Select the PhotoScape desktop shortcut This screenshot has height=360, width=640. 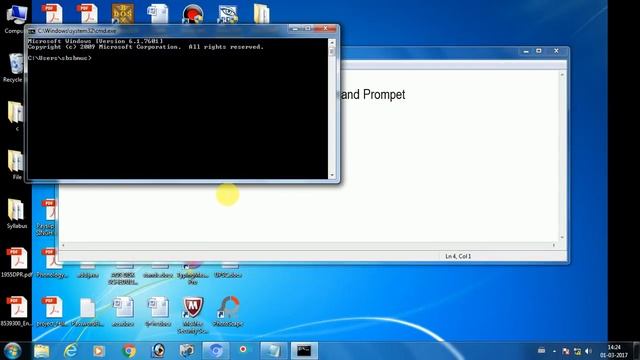(228, 312)
